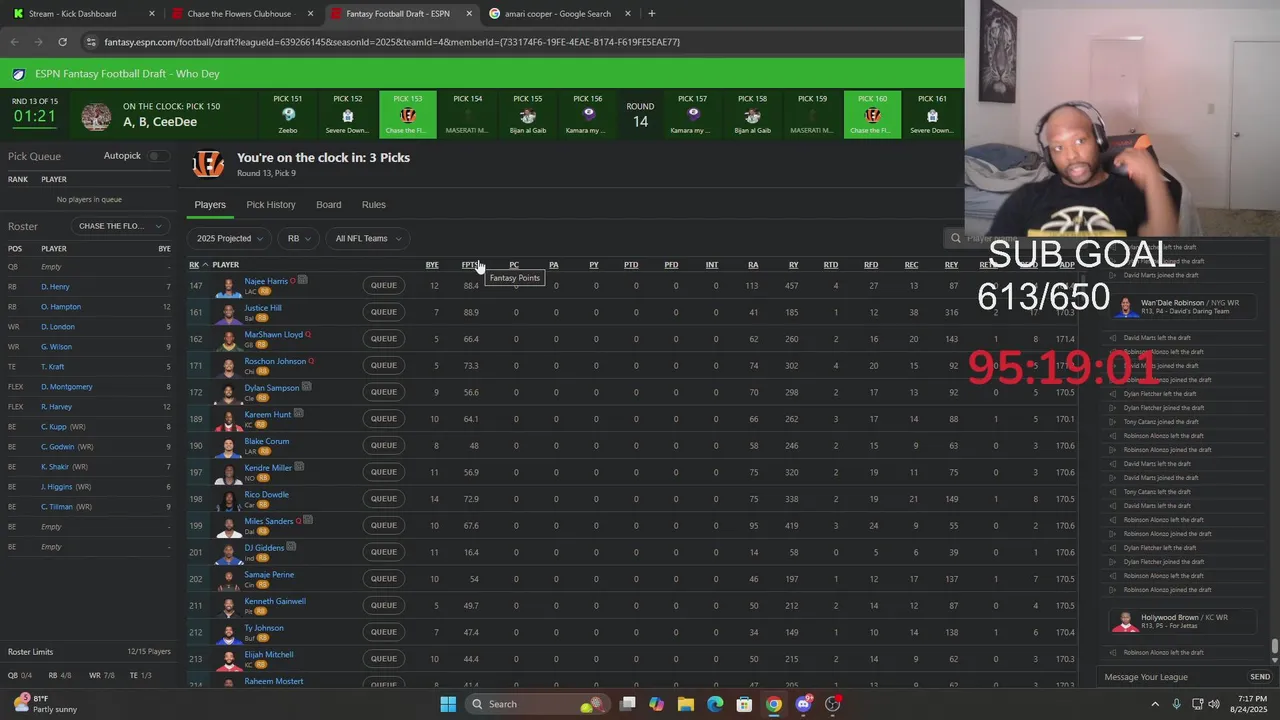
Task: Click Pick 156 Kamara team icon
Action: click(588, 116)
